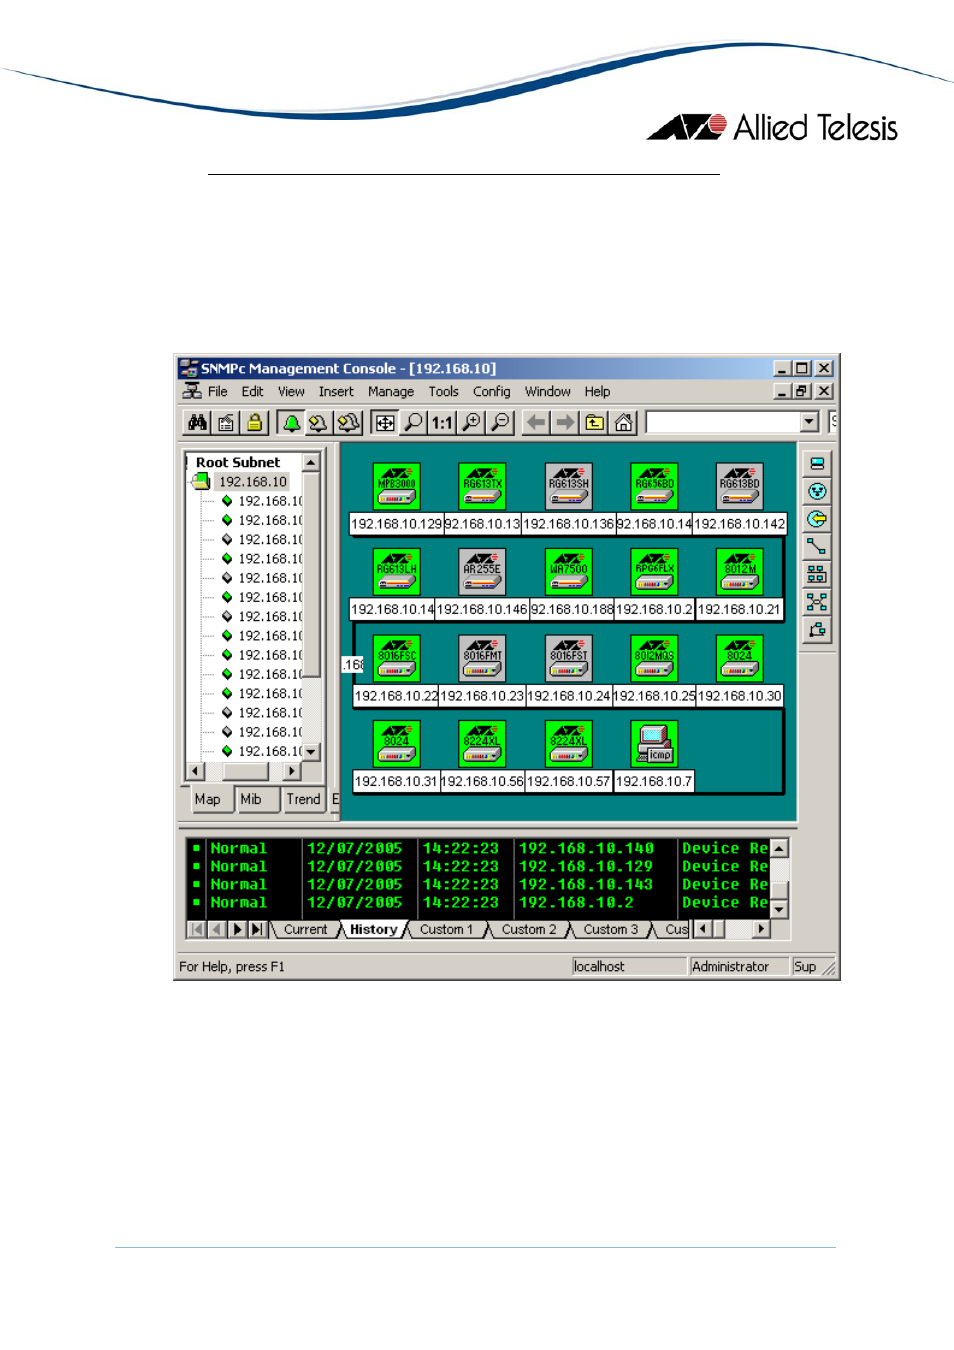Switch to the Mib selection tab

click(x=251, y=799)
